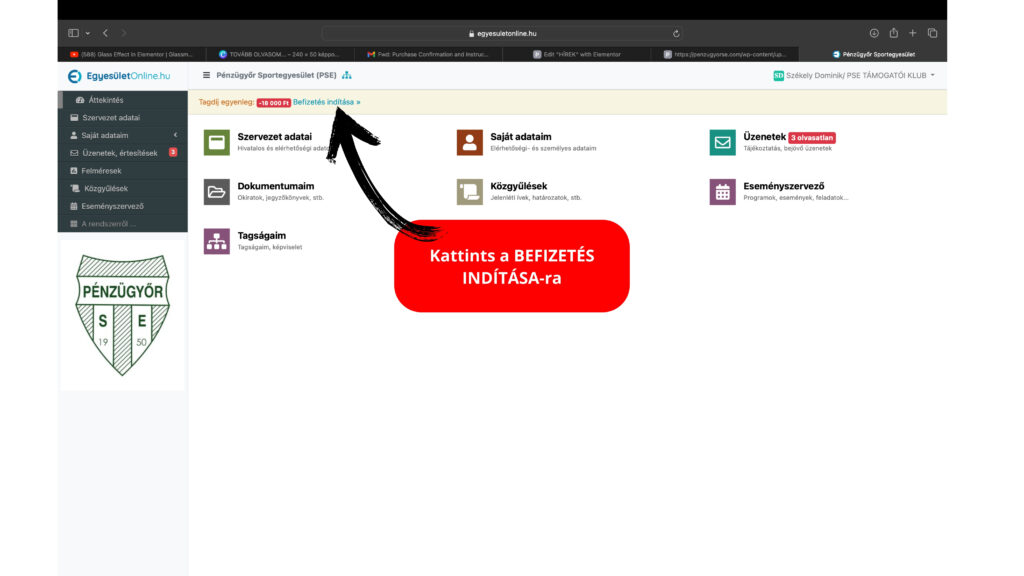Switch to the Pénzügyőr Sportegyesület tab

[873, 54]
